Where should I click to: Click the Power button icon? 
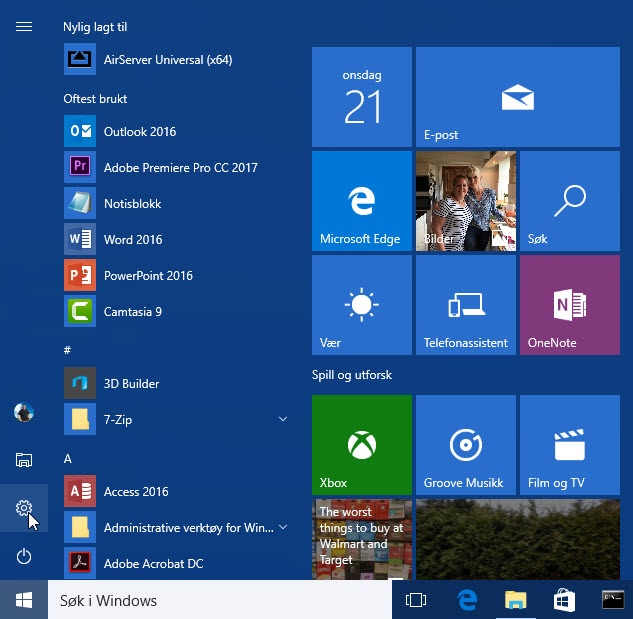click(24, 556)
